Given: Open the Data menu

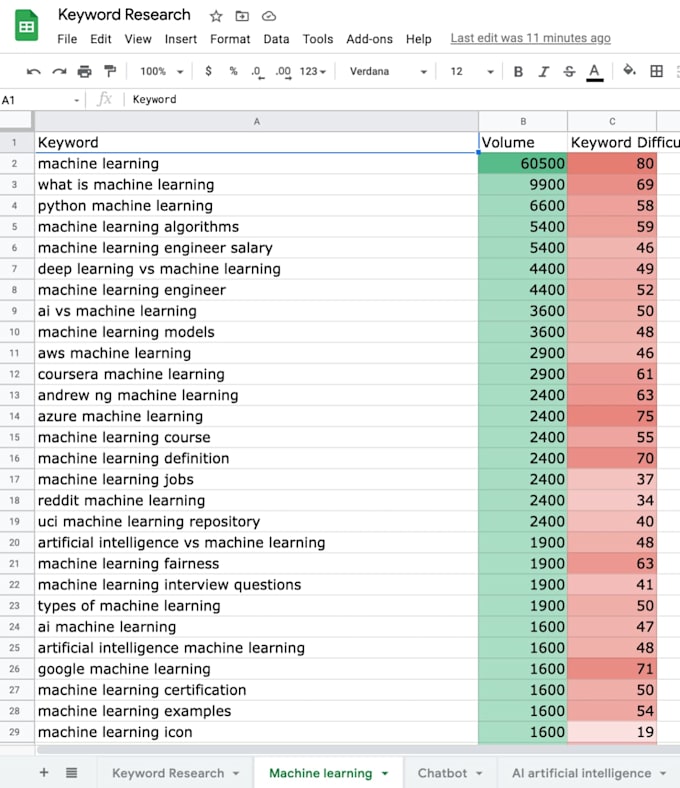Looking at the screenshot, I should [276, 39].
